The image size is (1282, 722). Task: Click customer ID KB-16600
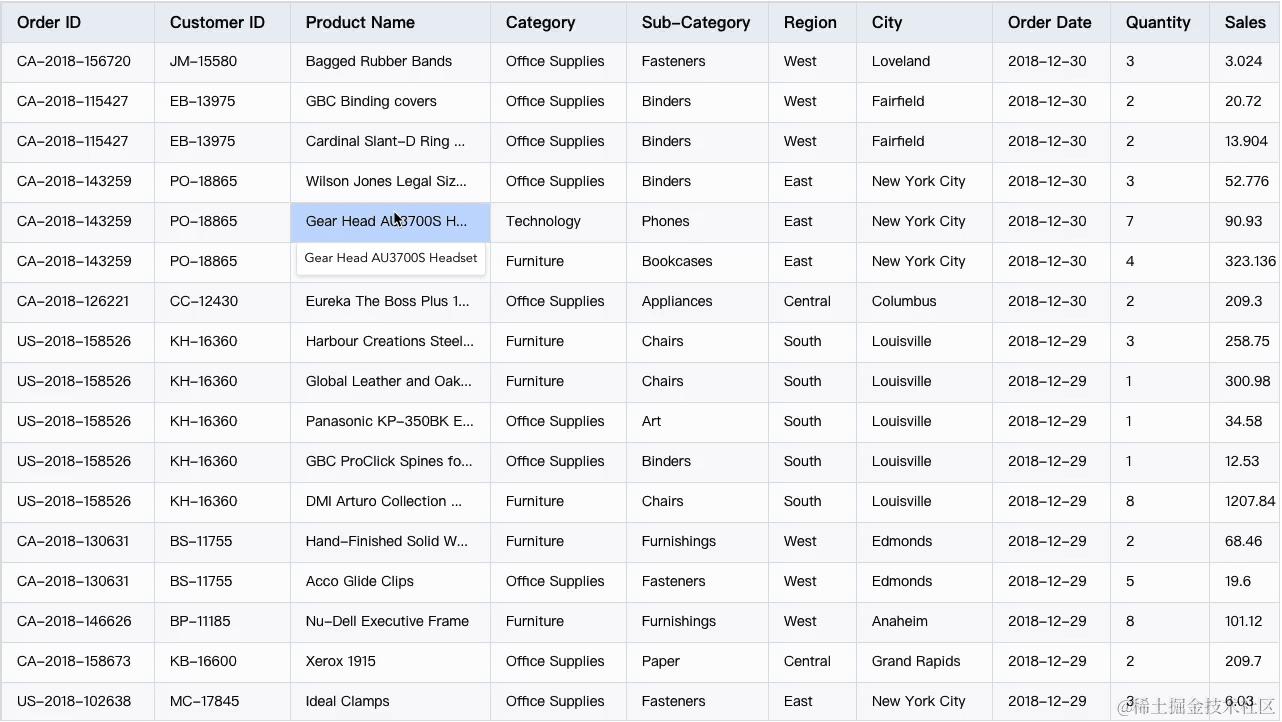click(x=199, y=661)
